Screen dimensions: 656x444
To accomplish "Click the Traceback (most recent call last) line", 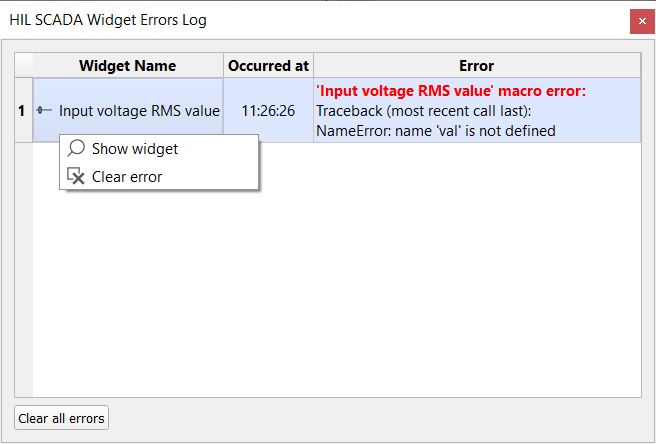I will pos(422,111).
